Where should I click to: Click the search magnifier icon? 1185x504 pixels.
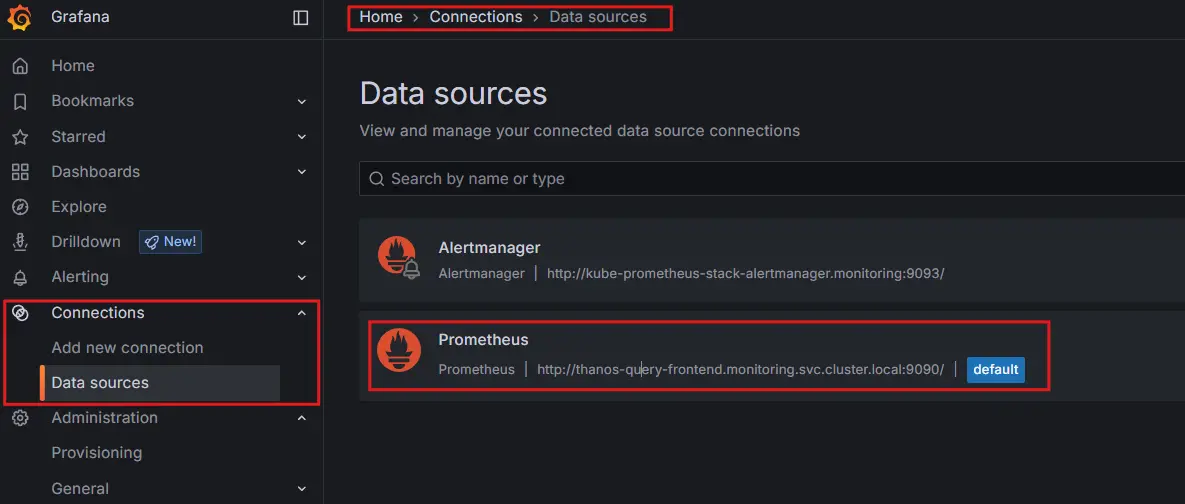point(376,179)
